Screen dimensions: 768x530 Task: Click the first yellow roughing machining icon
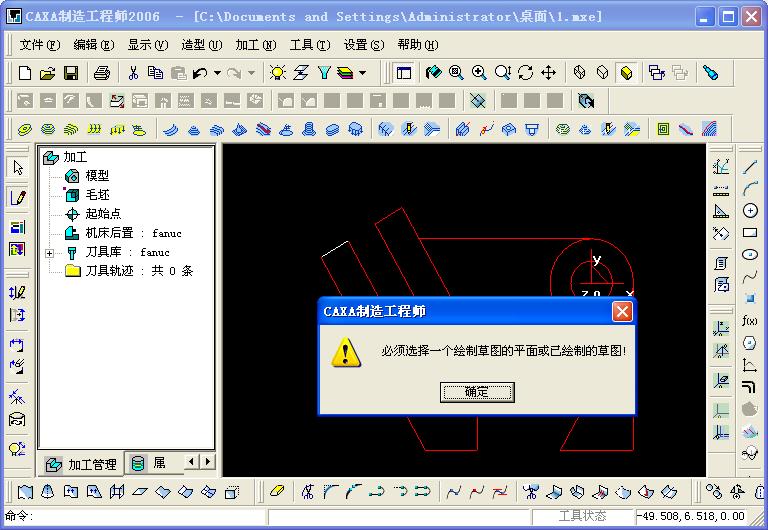pyautogui.click(x=24, y=129)
